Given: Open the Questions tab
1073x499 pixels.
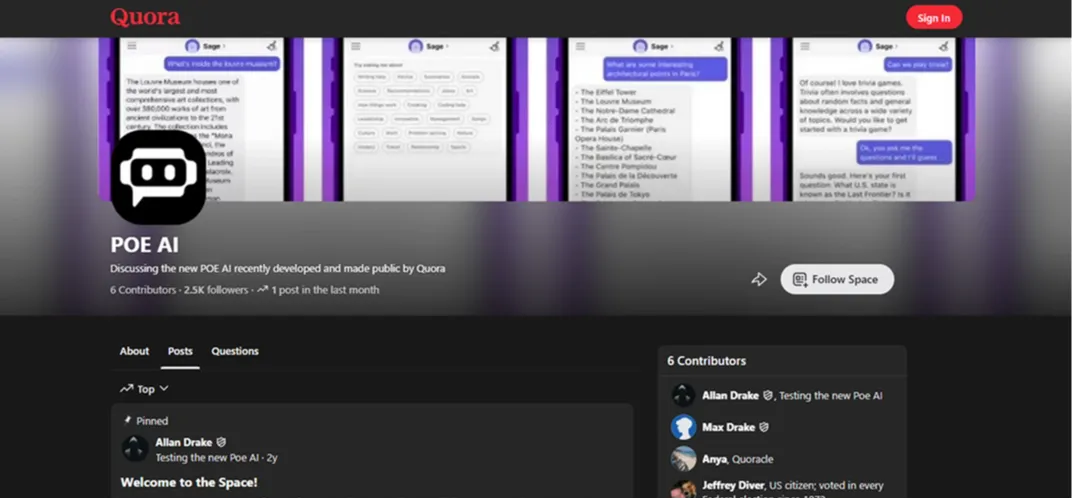Looking at the screenshot, I should tap(235, 351).
